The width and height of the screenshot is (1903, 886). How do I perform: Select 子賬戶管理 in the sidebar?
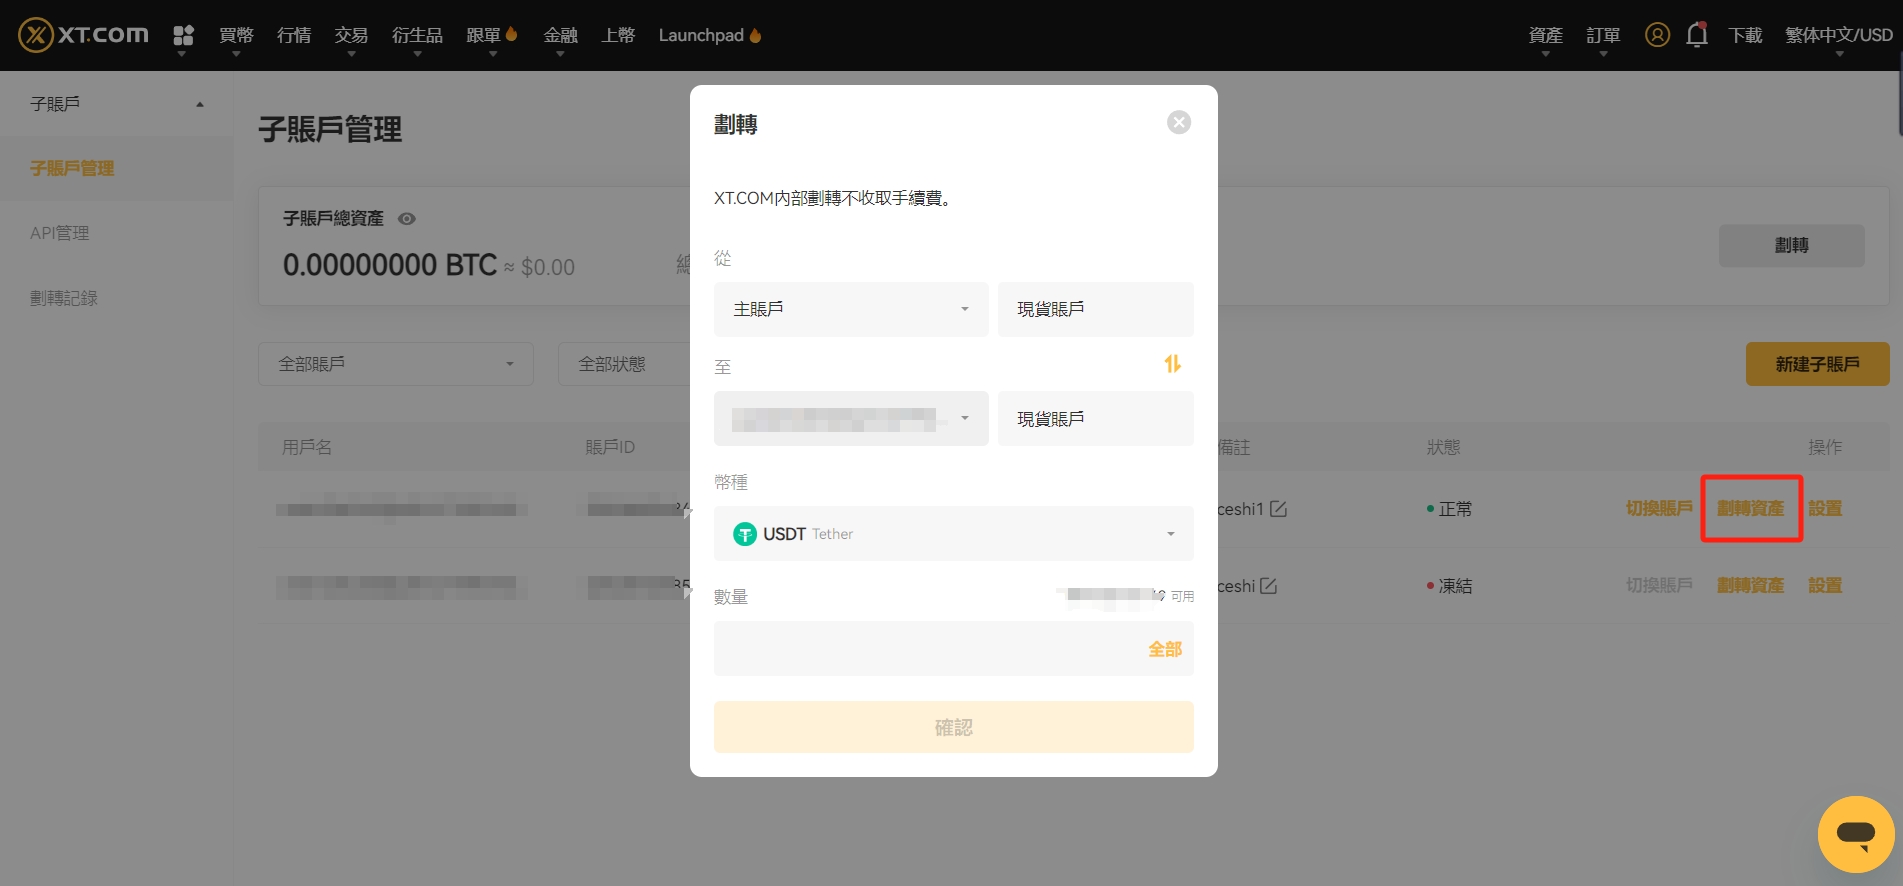click(x=117, y=168)
